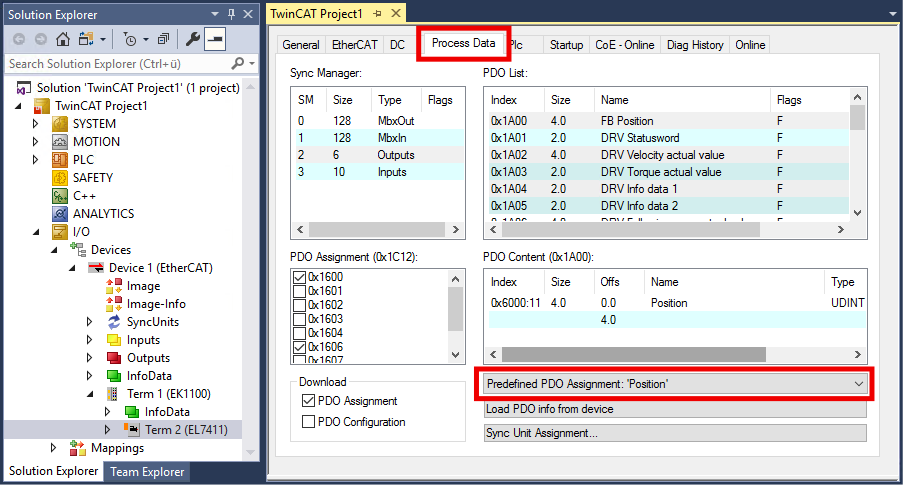This screenshot has width=903, height=485.
Task: Click the Forward navigation arrow icon
Action: [41, 39]
